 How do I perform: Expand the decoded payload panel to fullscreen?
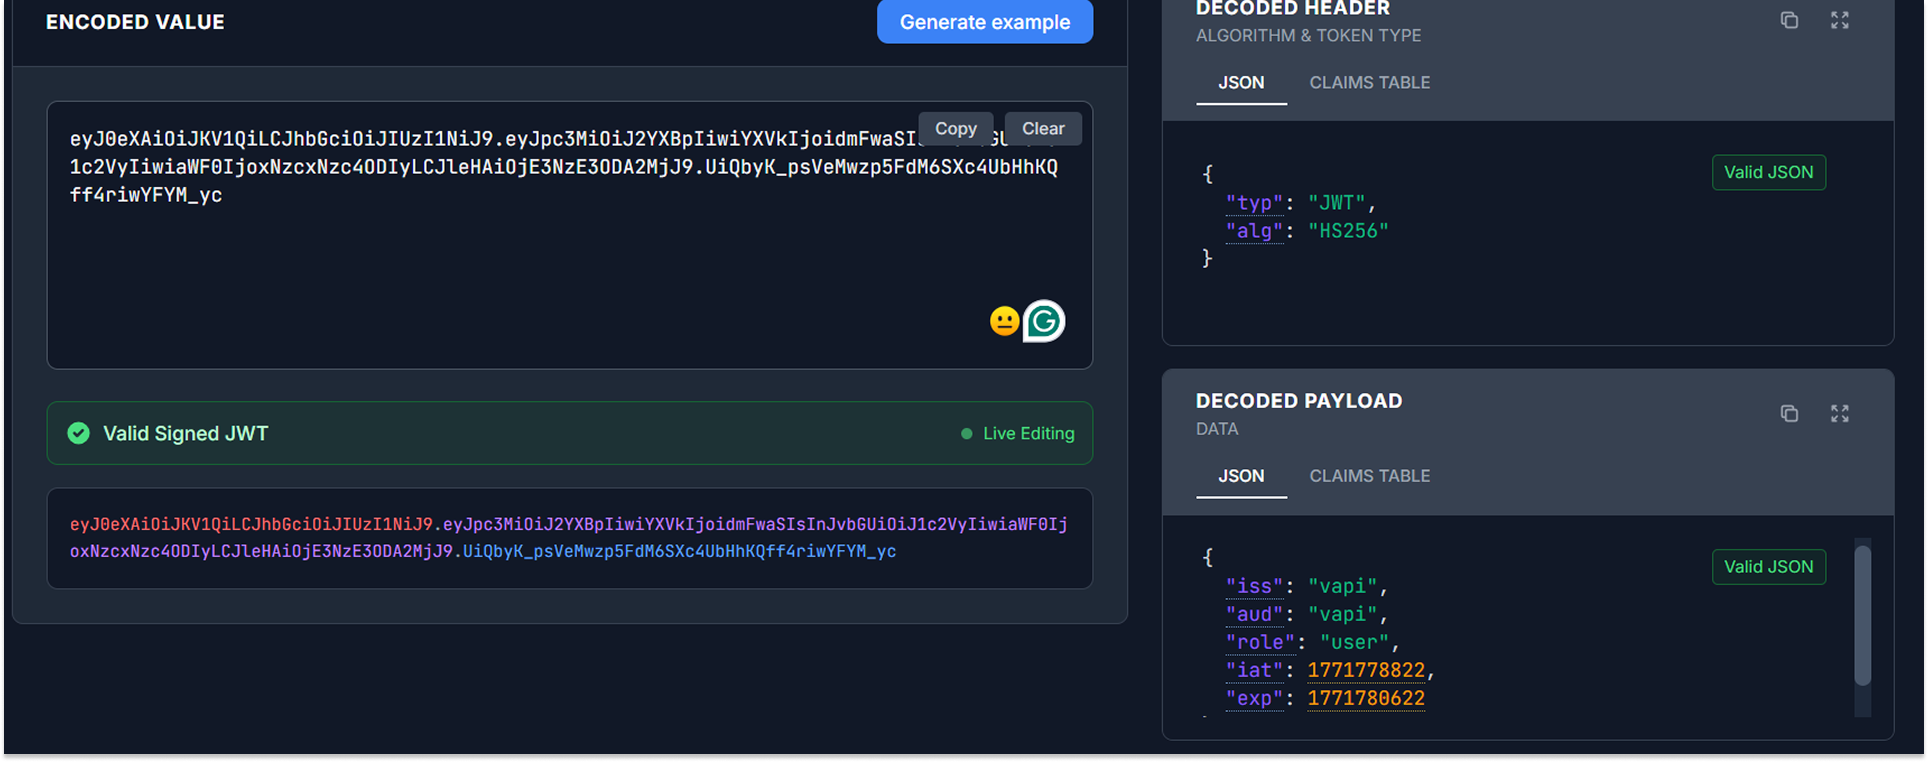point(1839,413)
